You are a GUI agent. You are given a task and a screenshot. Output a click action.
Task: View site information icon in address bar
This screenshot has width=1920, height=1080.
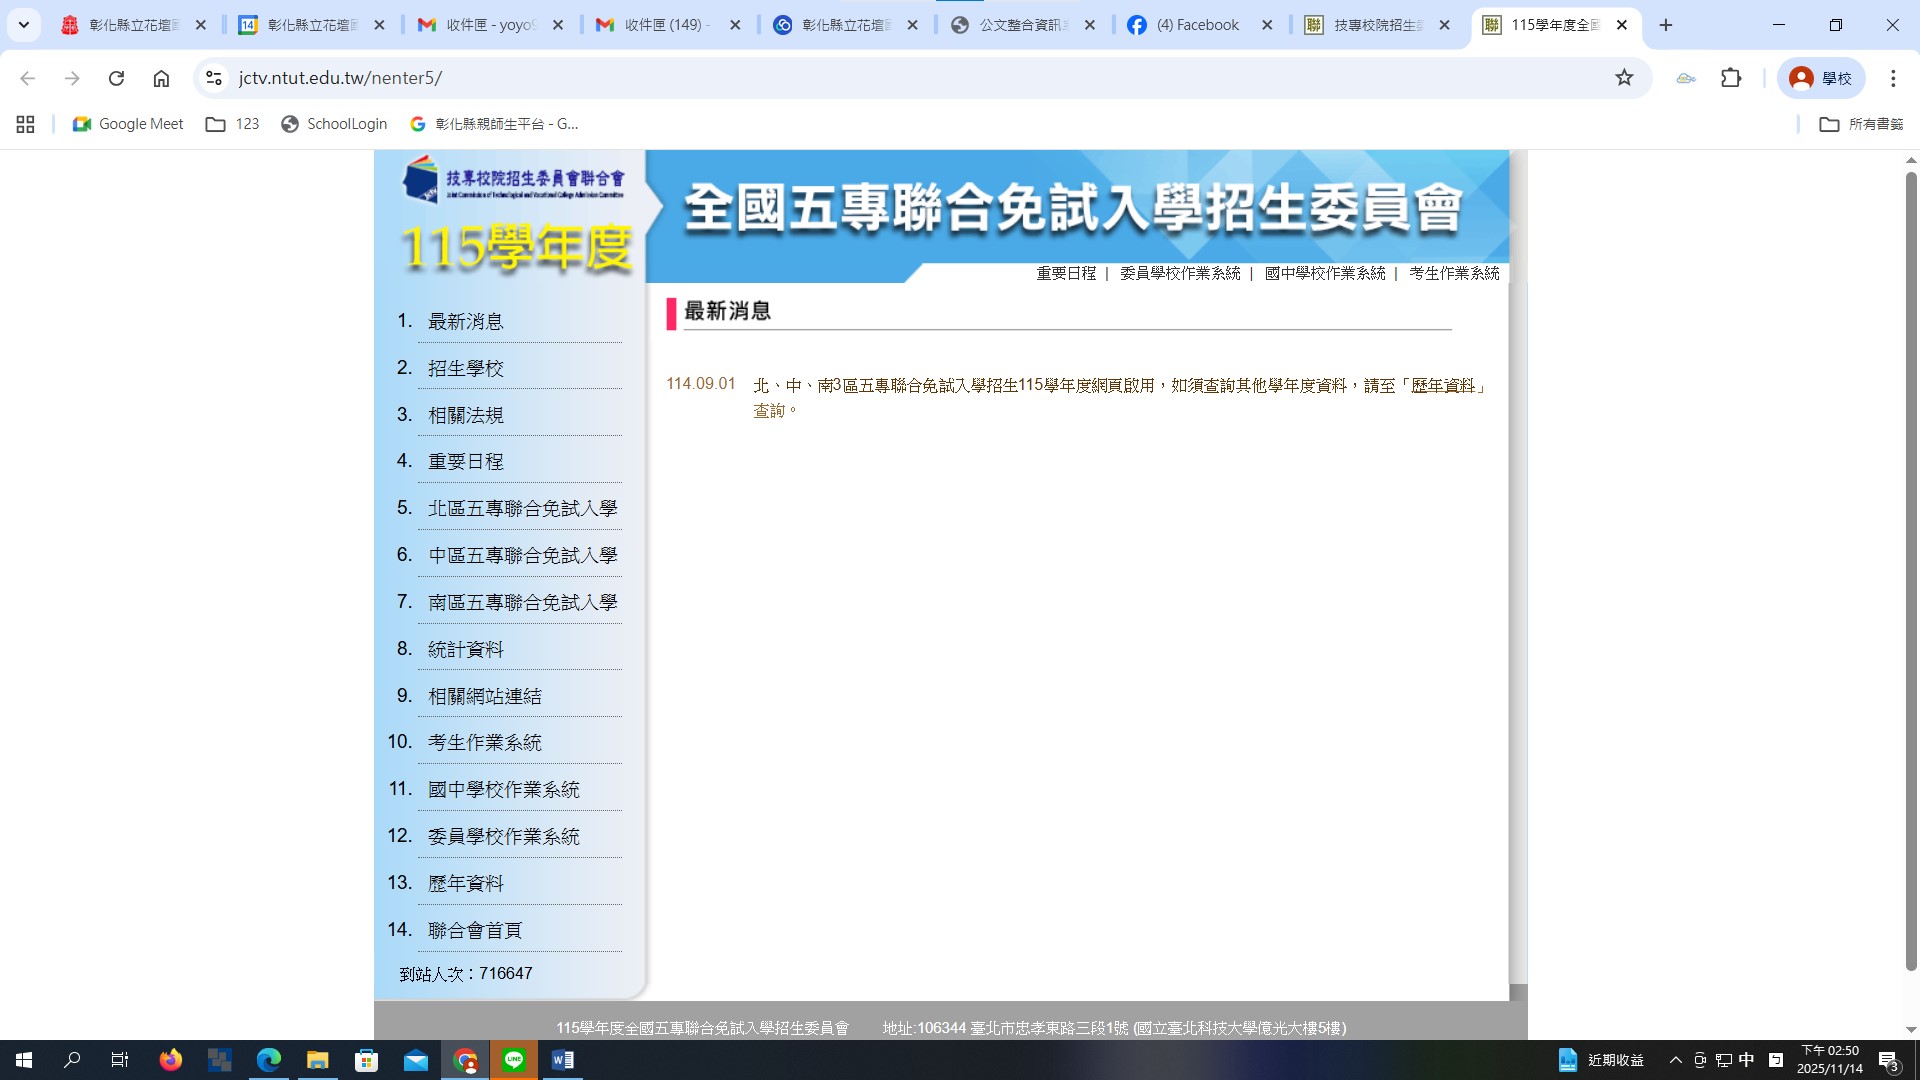click(213, 78)
